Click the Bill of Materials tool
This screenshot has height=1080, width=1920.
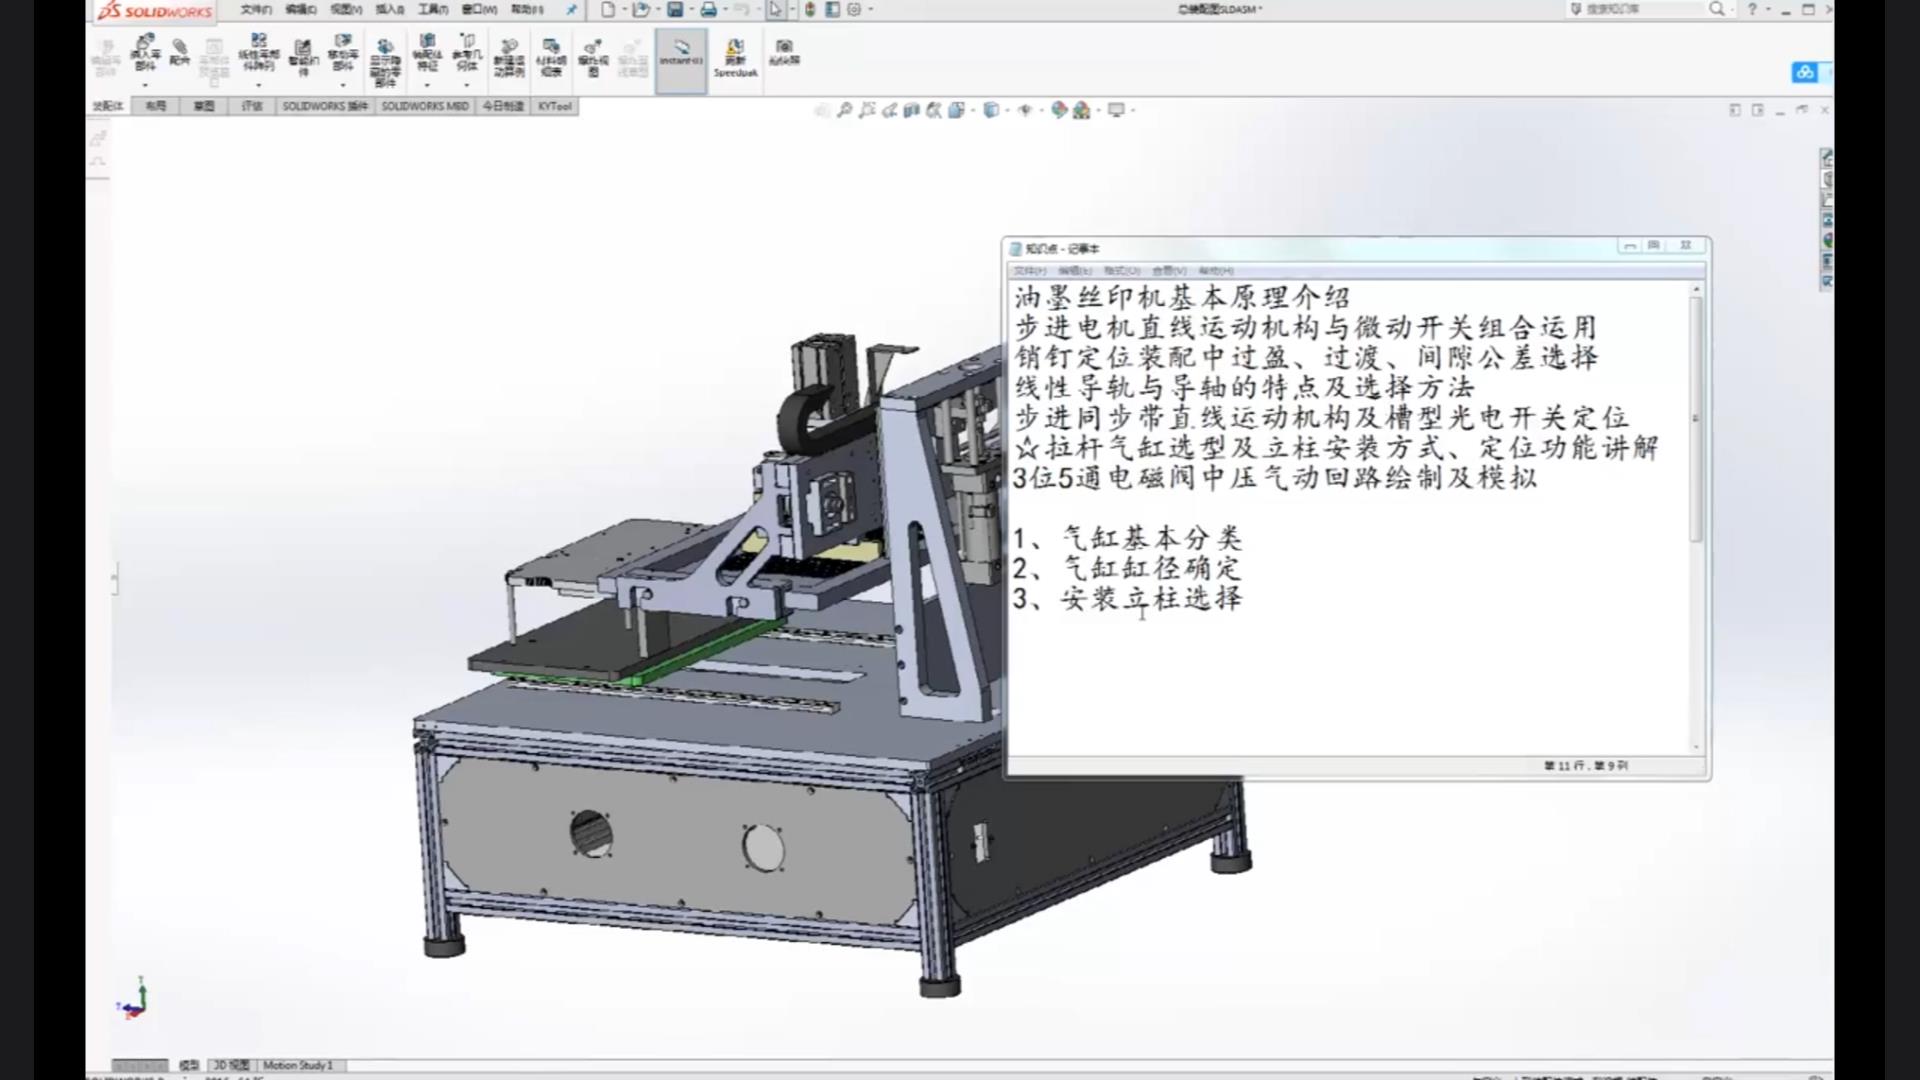click(x=551, y=56)
